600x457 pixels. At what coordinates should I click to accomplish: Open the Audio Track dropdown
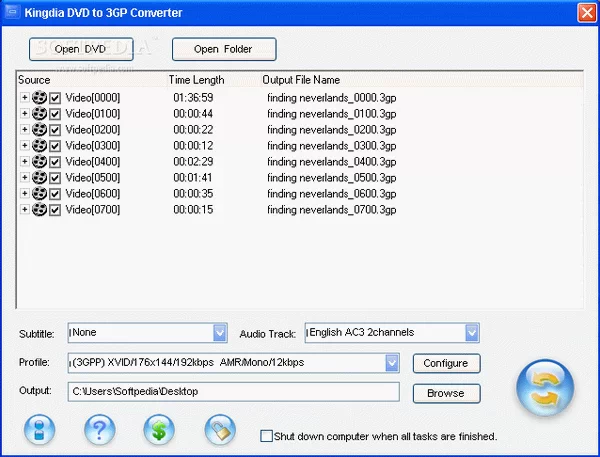[x=471, y=333]
